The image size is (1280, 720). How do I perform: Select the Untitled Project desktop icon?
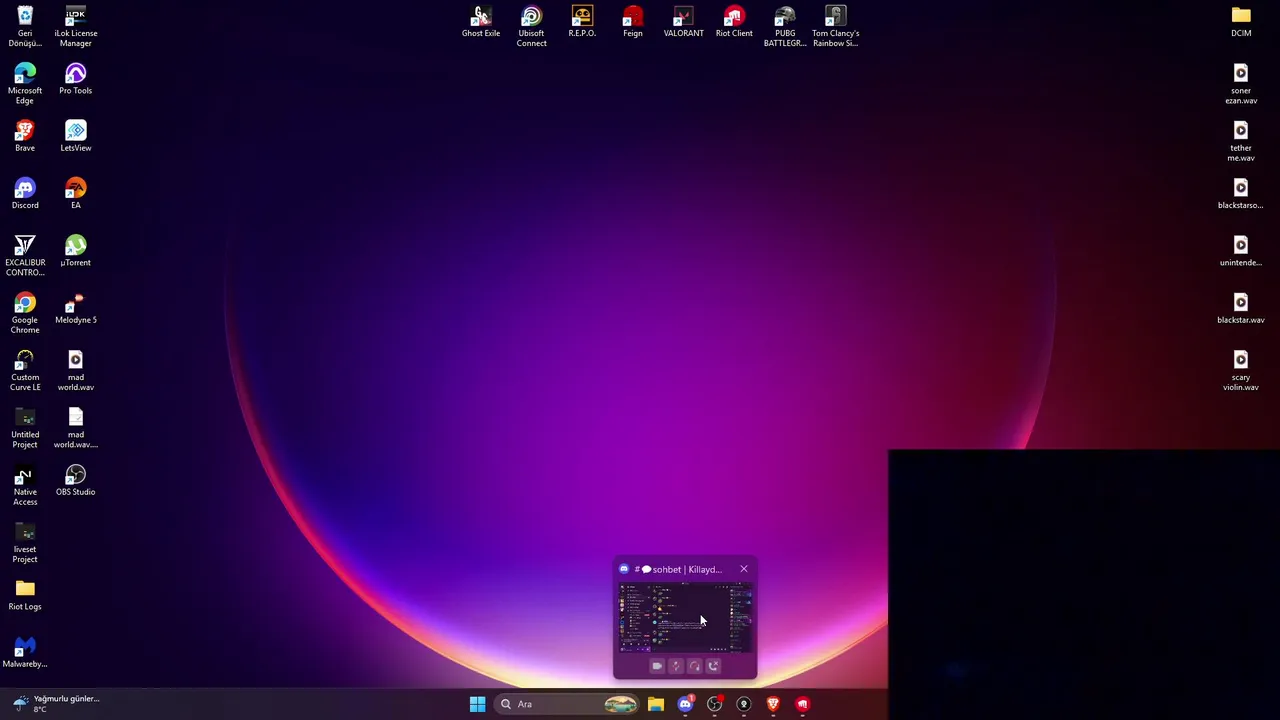(25, 428)
